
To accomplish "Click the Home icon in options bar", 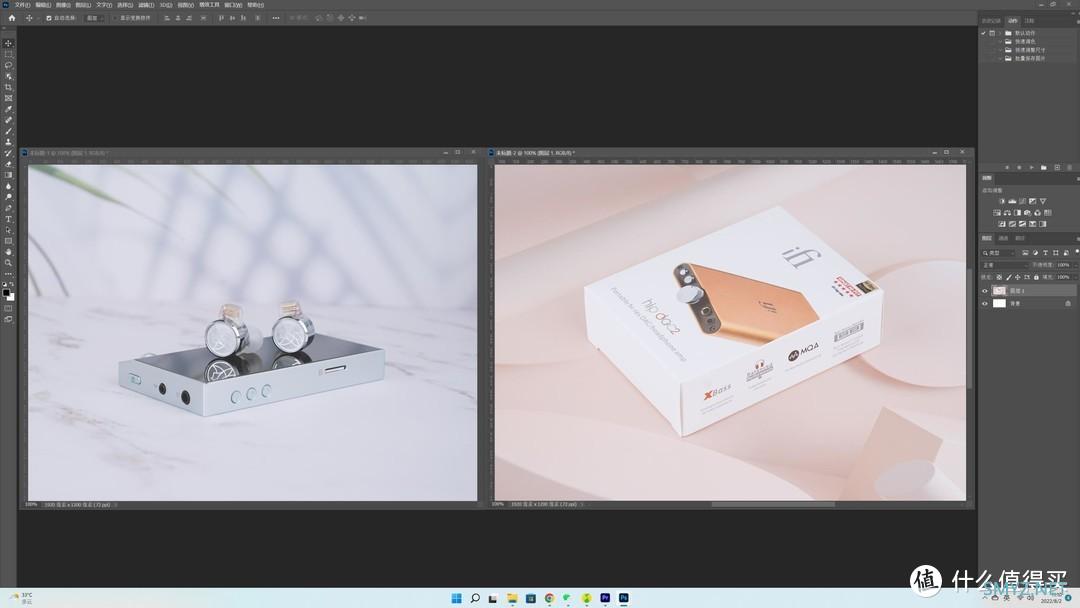I will click(x=12, y=18).
